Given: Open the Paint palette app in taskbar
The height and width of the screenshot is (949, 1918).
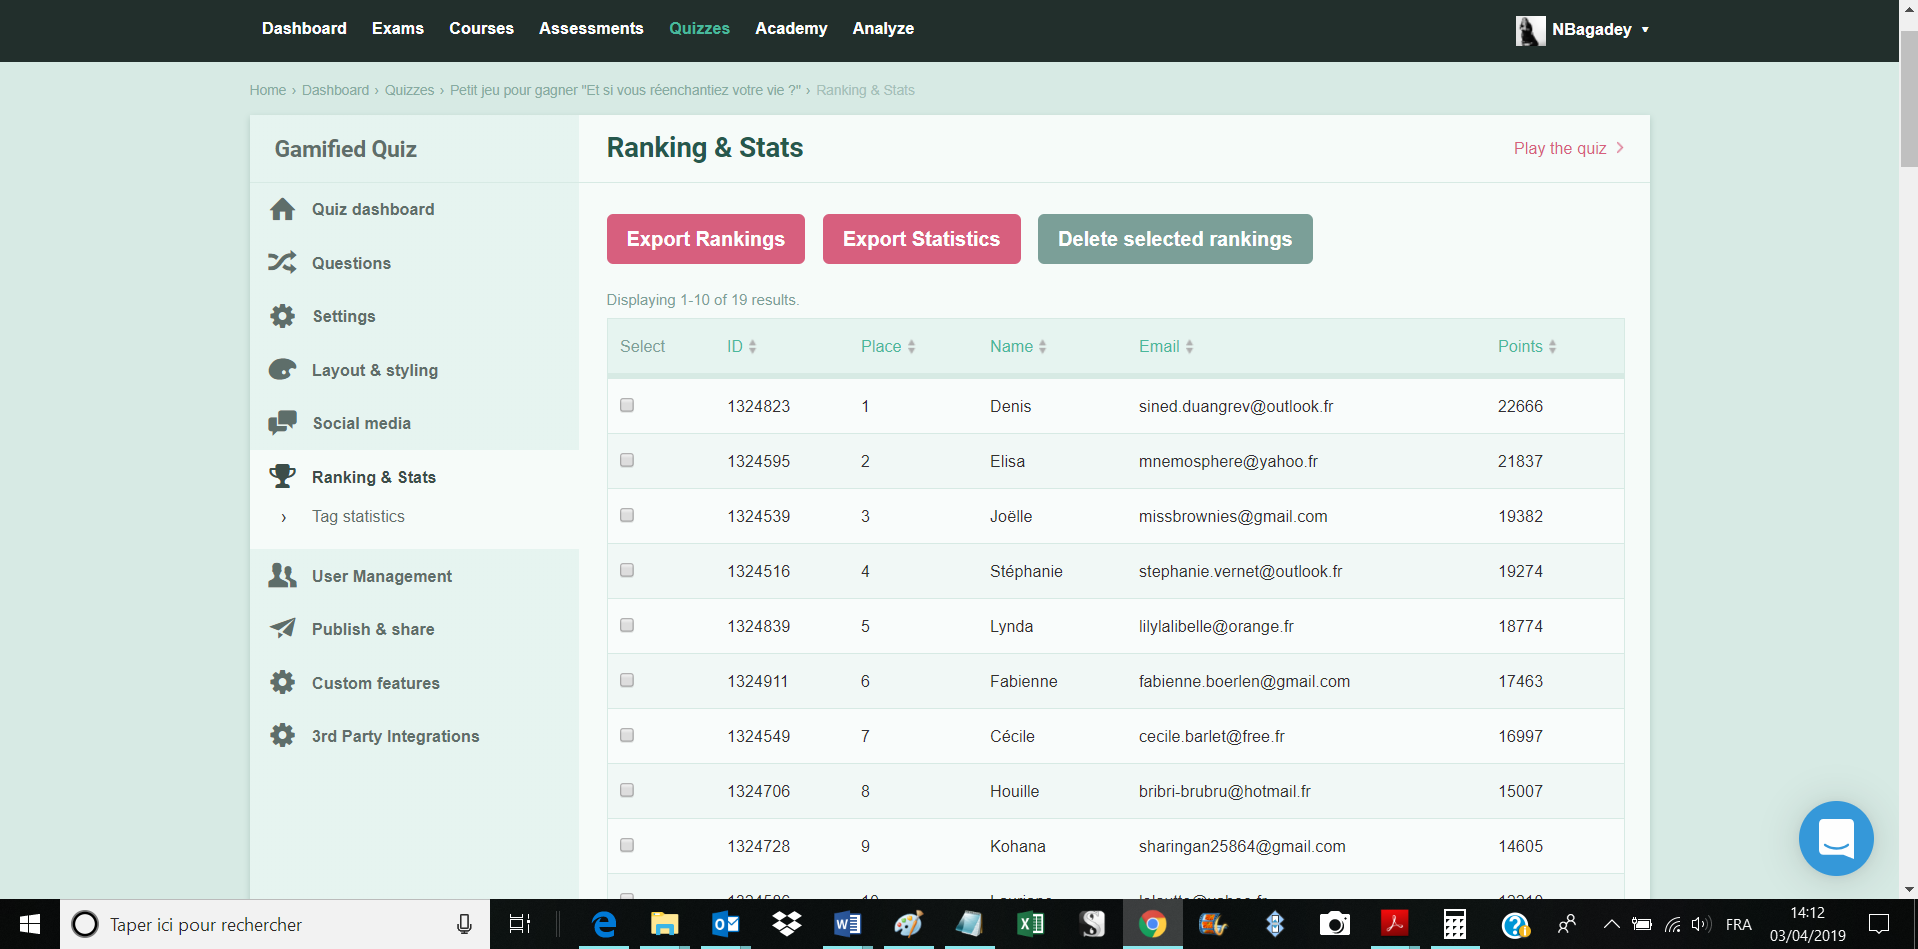Looking at the screenshot, I should click(908, 924).
